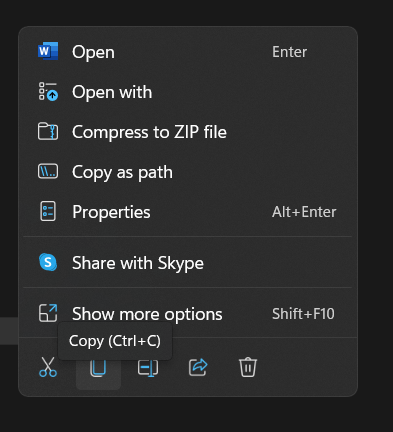Choose Copy as path
The height and width of the screenshot is (432, 393).
188,172
